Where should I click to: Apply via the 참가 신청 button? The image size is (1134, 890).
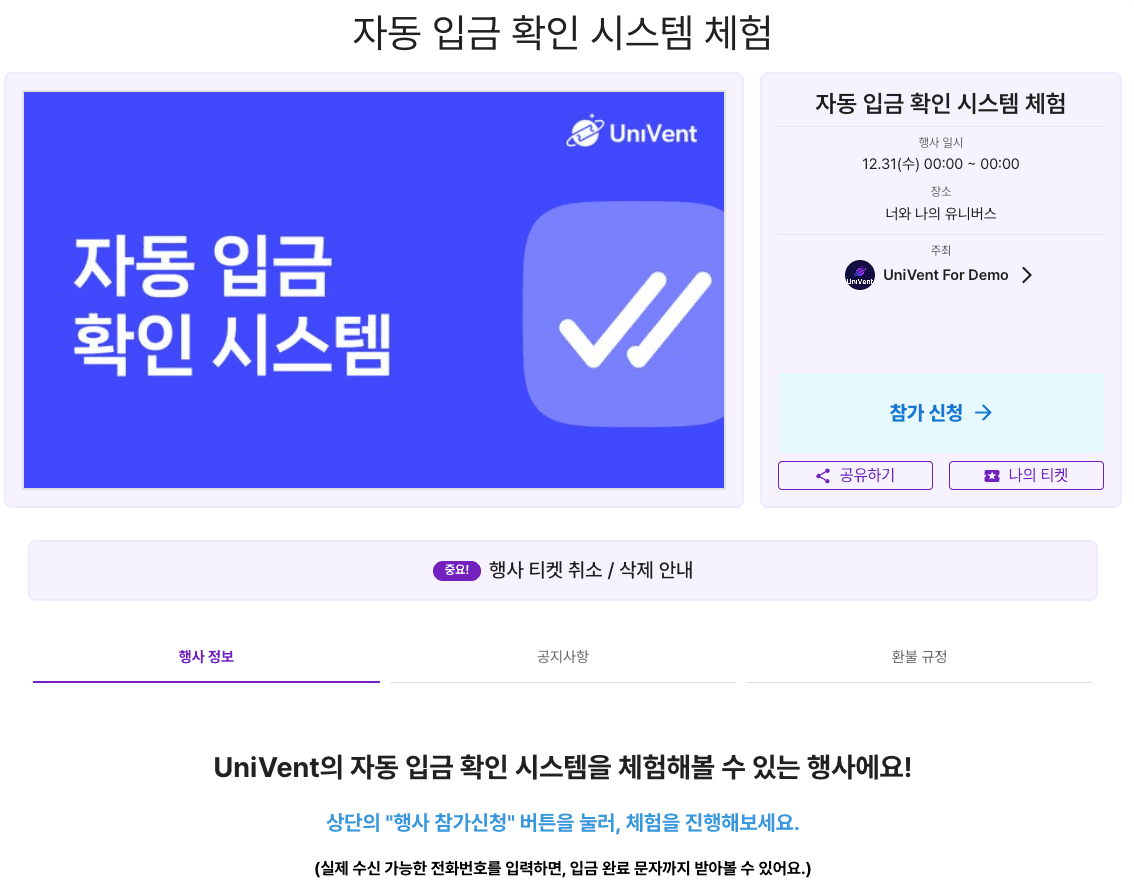[941, 413]
